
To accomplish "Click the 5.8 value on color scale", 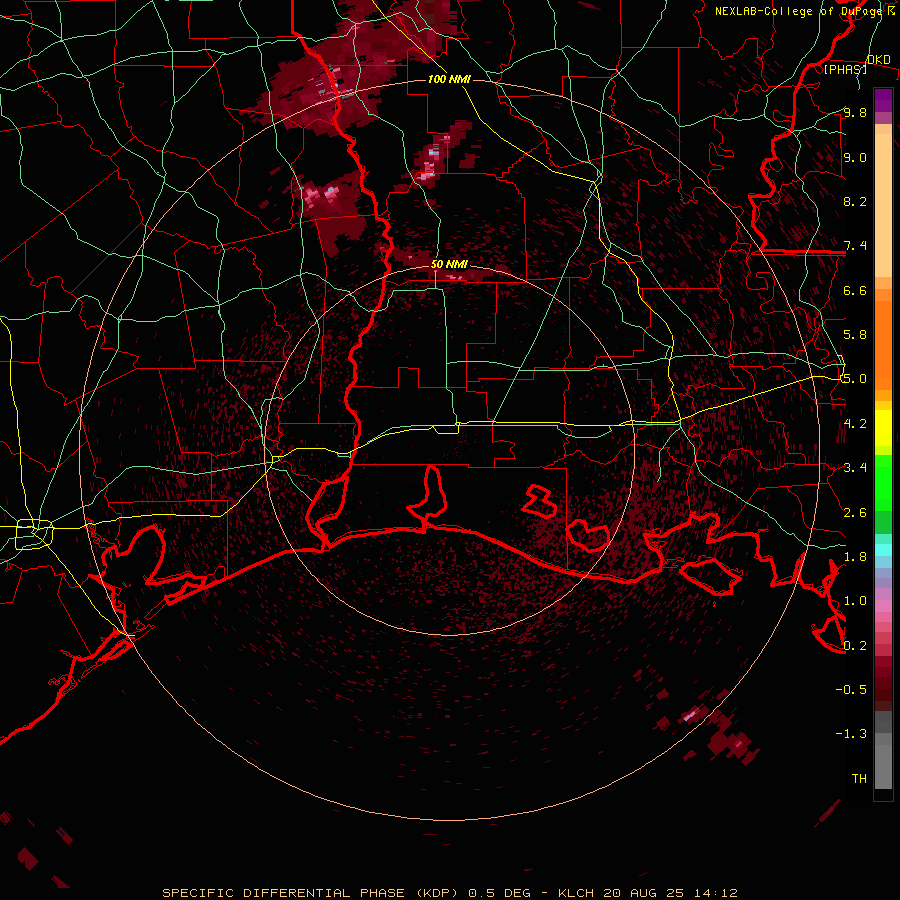I will 855,335.
